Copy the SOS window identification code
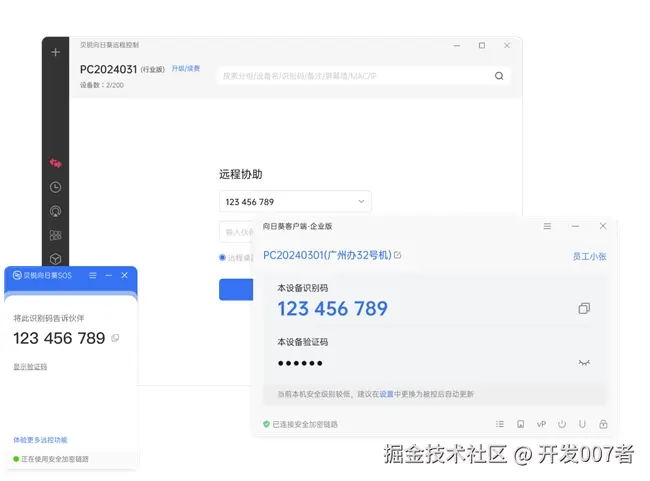 [x=115, y=338]
